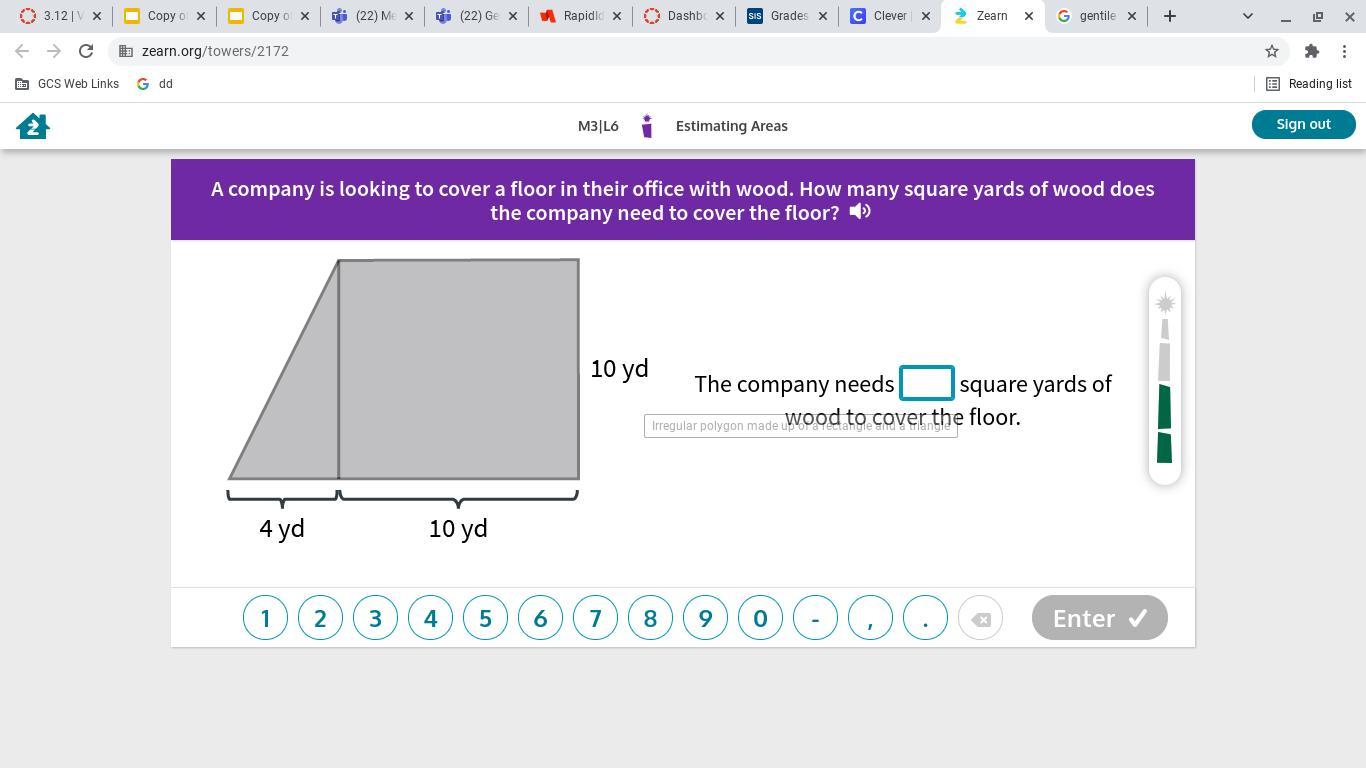Open the Reading list
The width and height of the screenshot is (1366, 768).
click(1309, 84)
